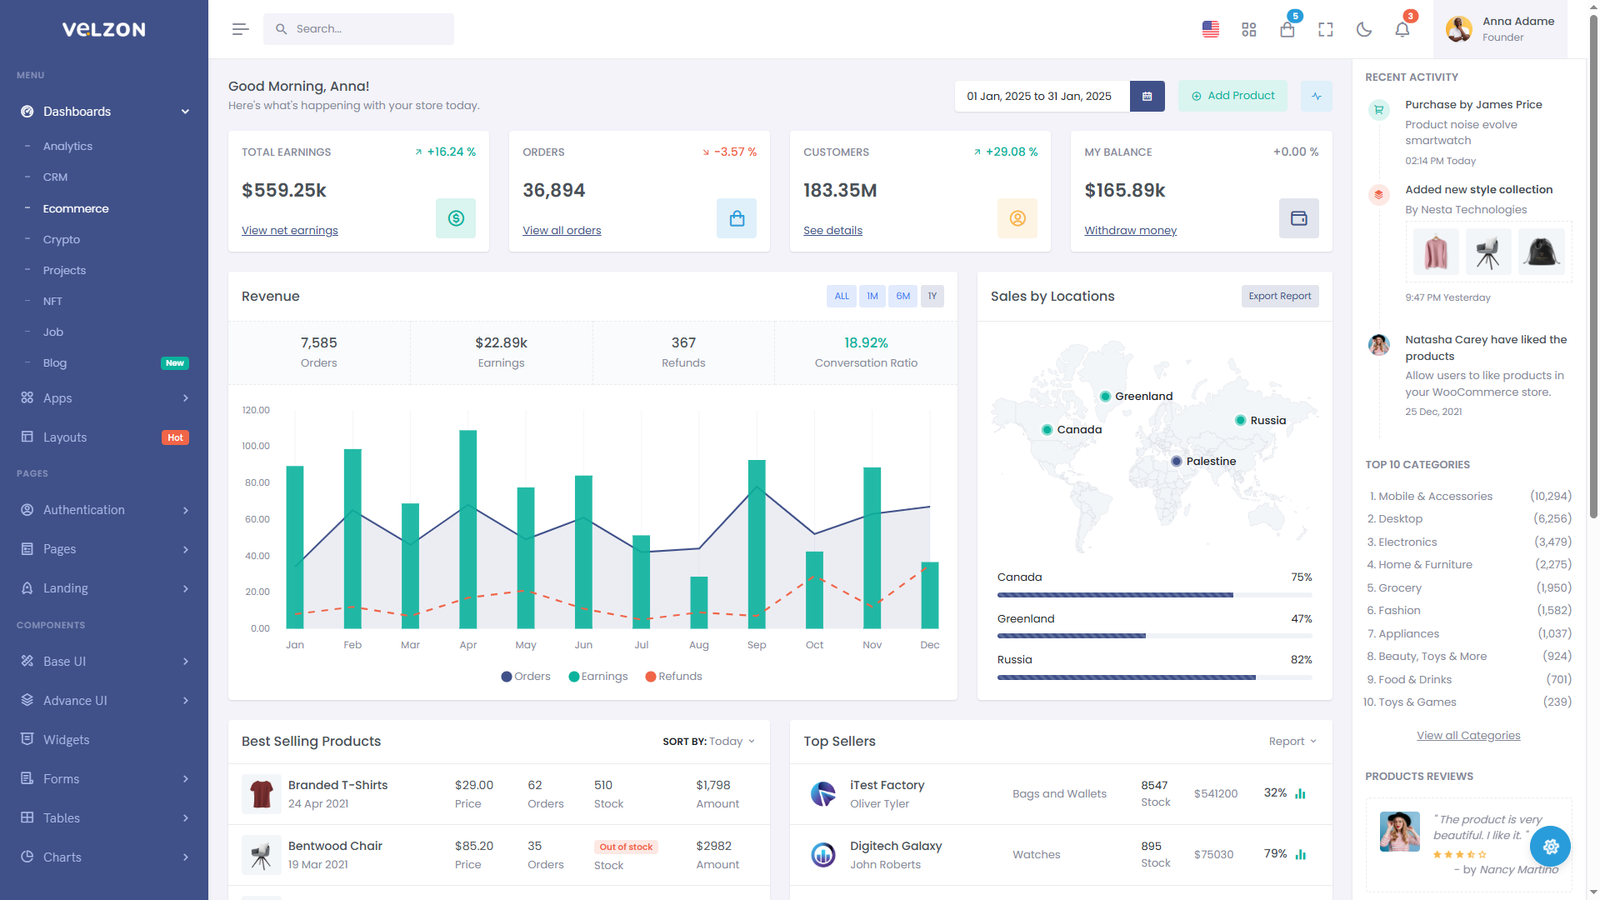
Task: Switch to dark mode with moon icon
Action: [x=1364, y=29]
